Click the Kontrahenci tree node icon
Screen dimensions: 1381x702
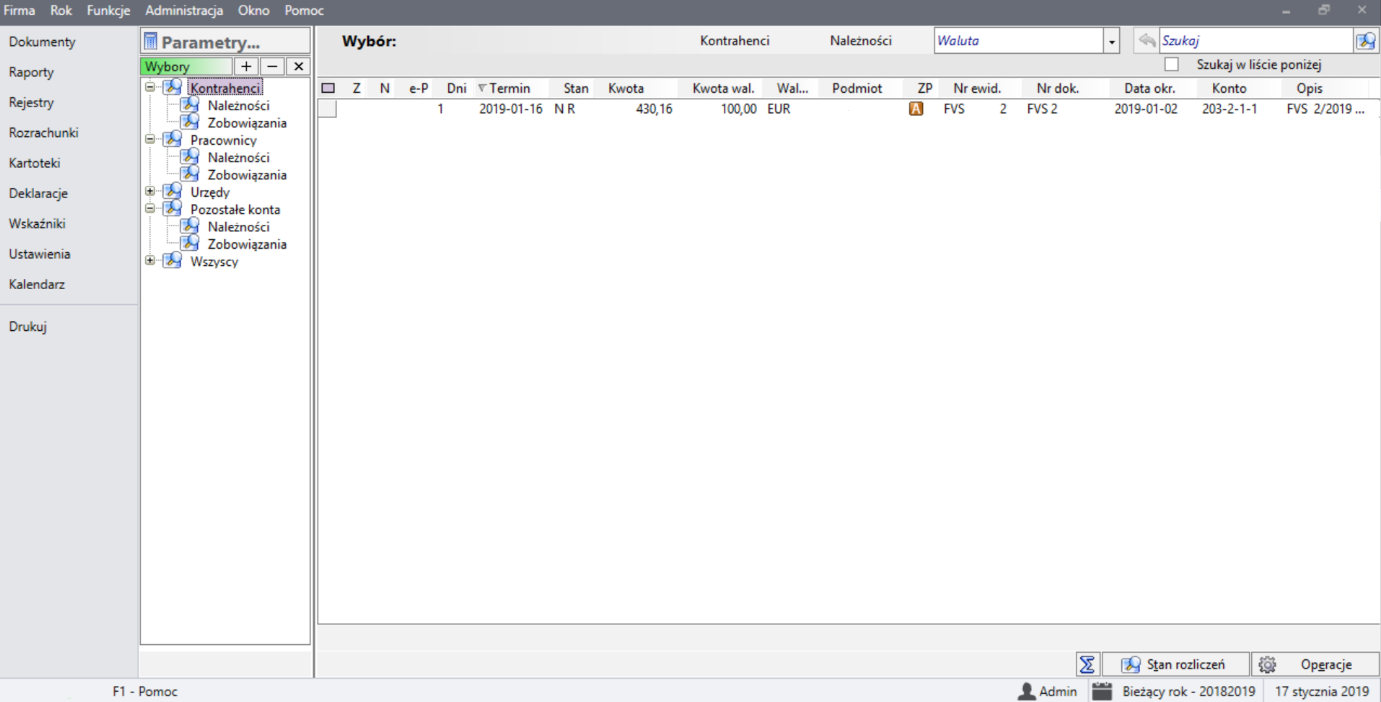click(173, 88)
